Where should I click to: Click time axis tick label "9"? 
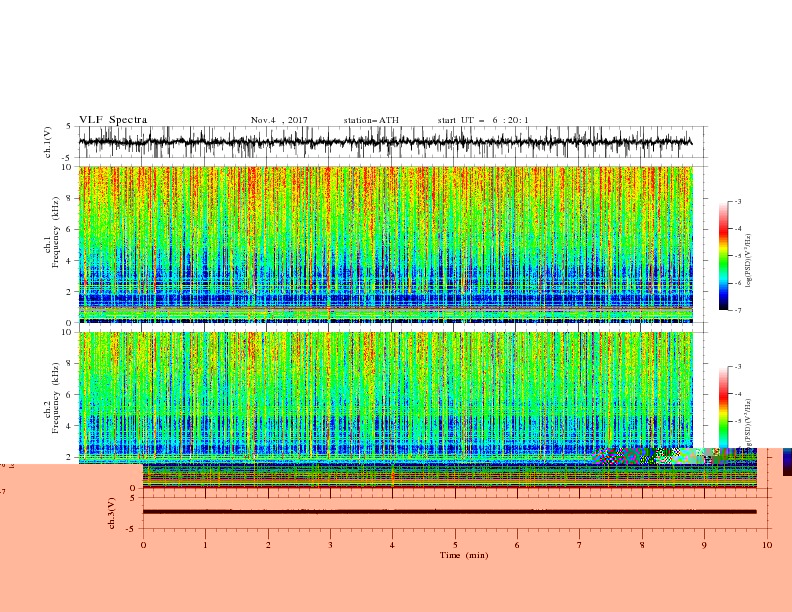pyautogui.click(x=704, y=545)
